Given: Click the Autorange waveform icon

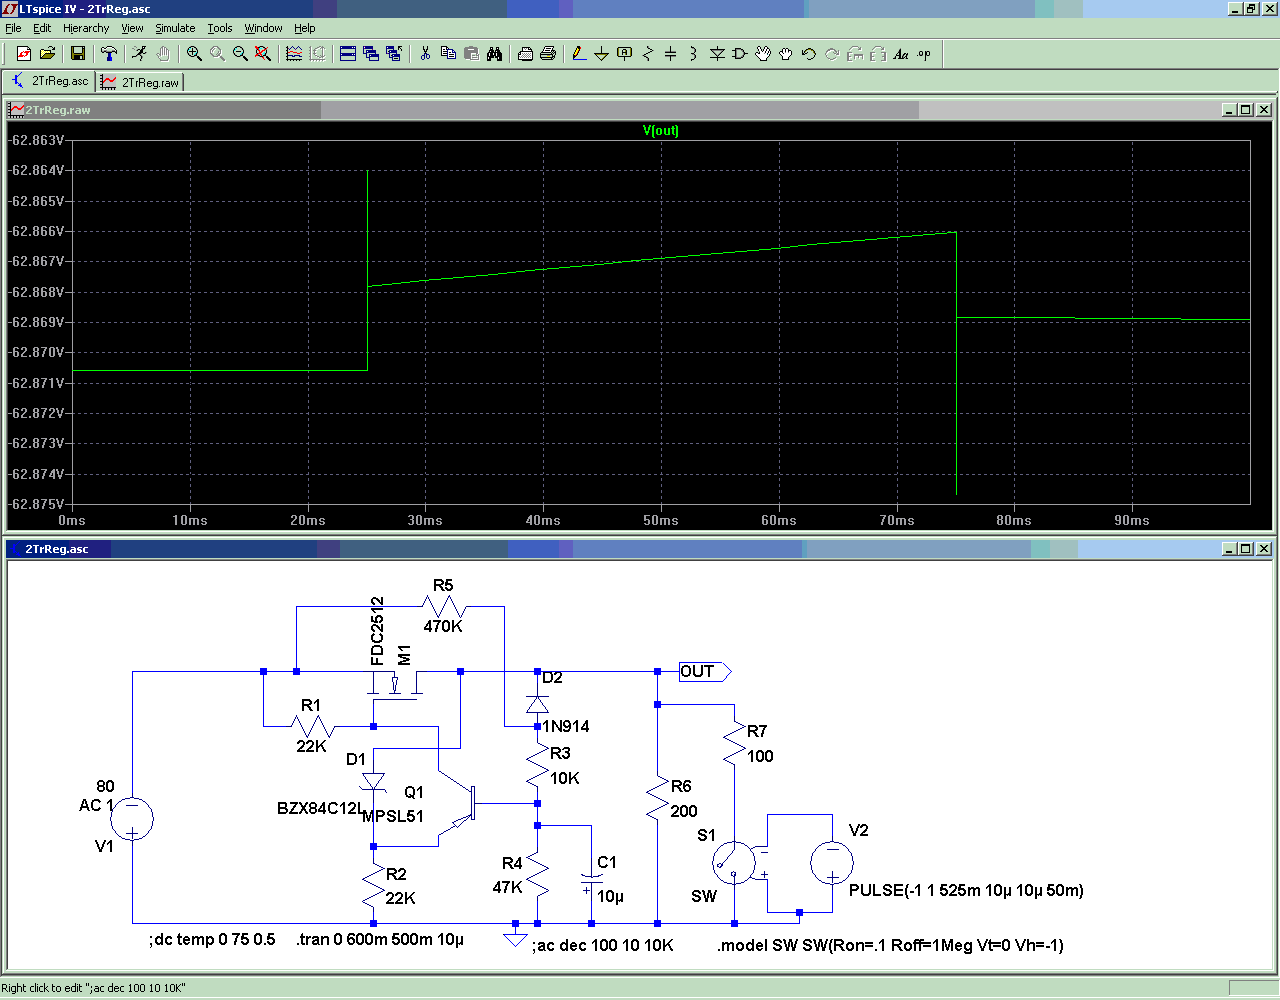Looking at the screenshot, I should [294, 54].
